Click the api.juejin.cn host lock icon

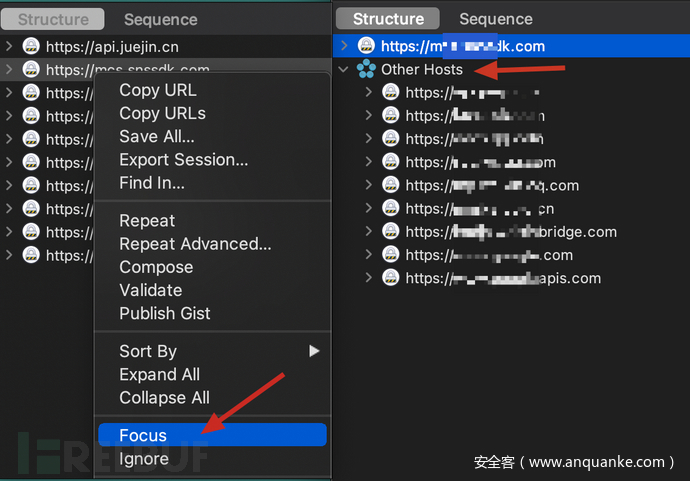click(31, 47)
